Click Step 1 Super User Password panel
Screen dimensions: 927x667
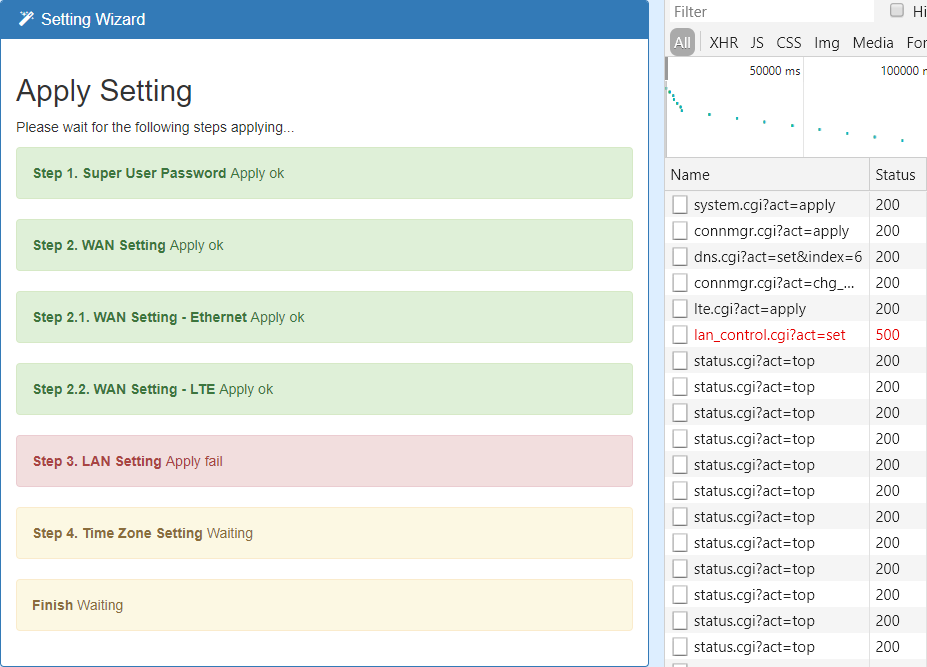point(324,173)
